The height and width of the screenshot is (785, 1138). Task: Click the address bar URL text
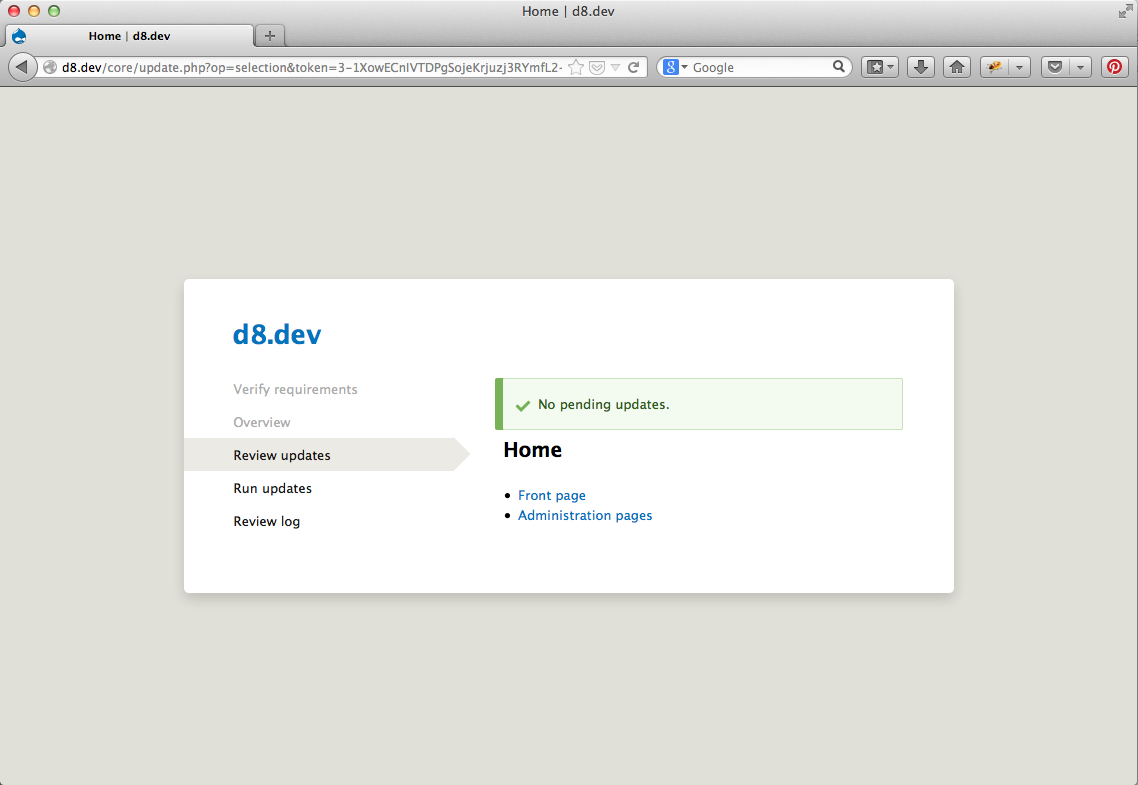[x=312, y=67]
